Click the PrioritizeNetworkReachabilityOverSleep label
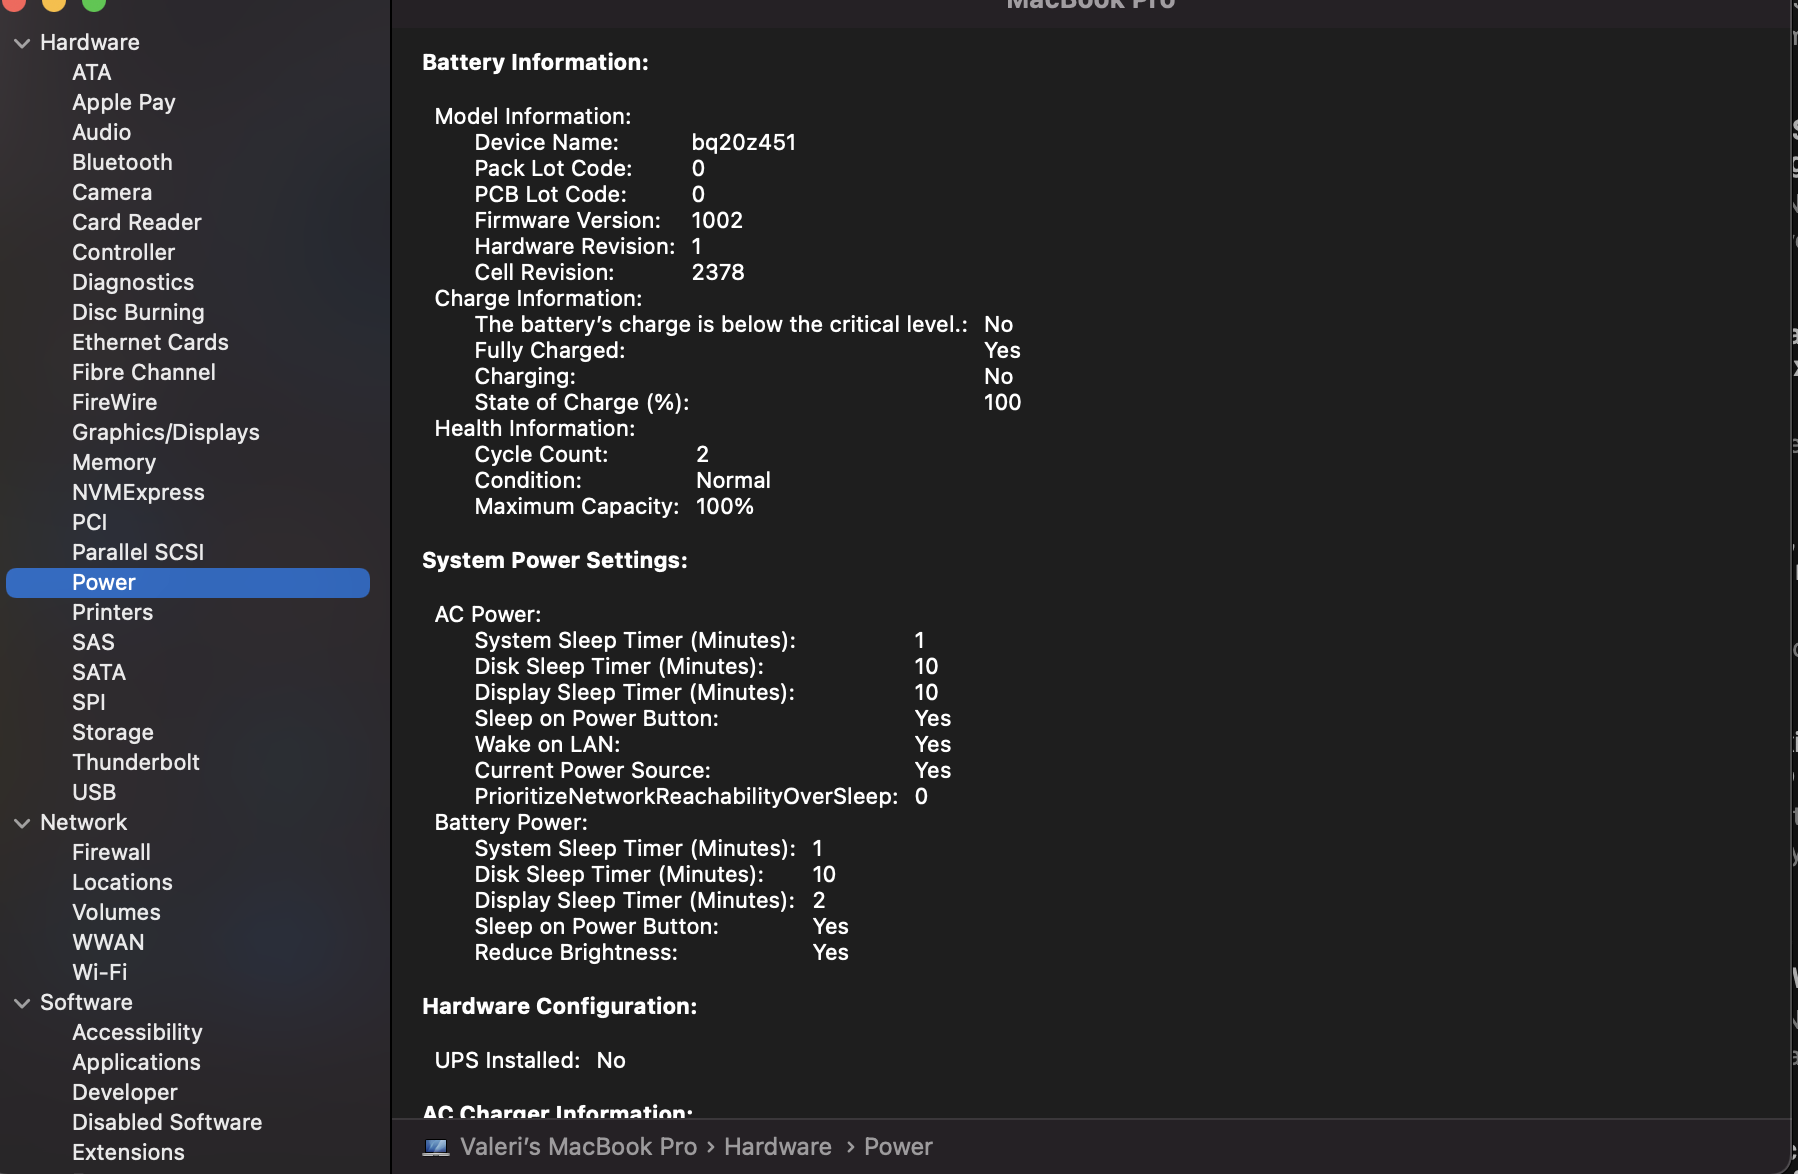1798x1174 pixels. tap(686, 796)
